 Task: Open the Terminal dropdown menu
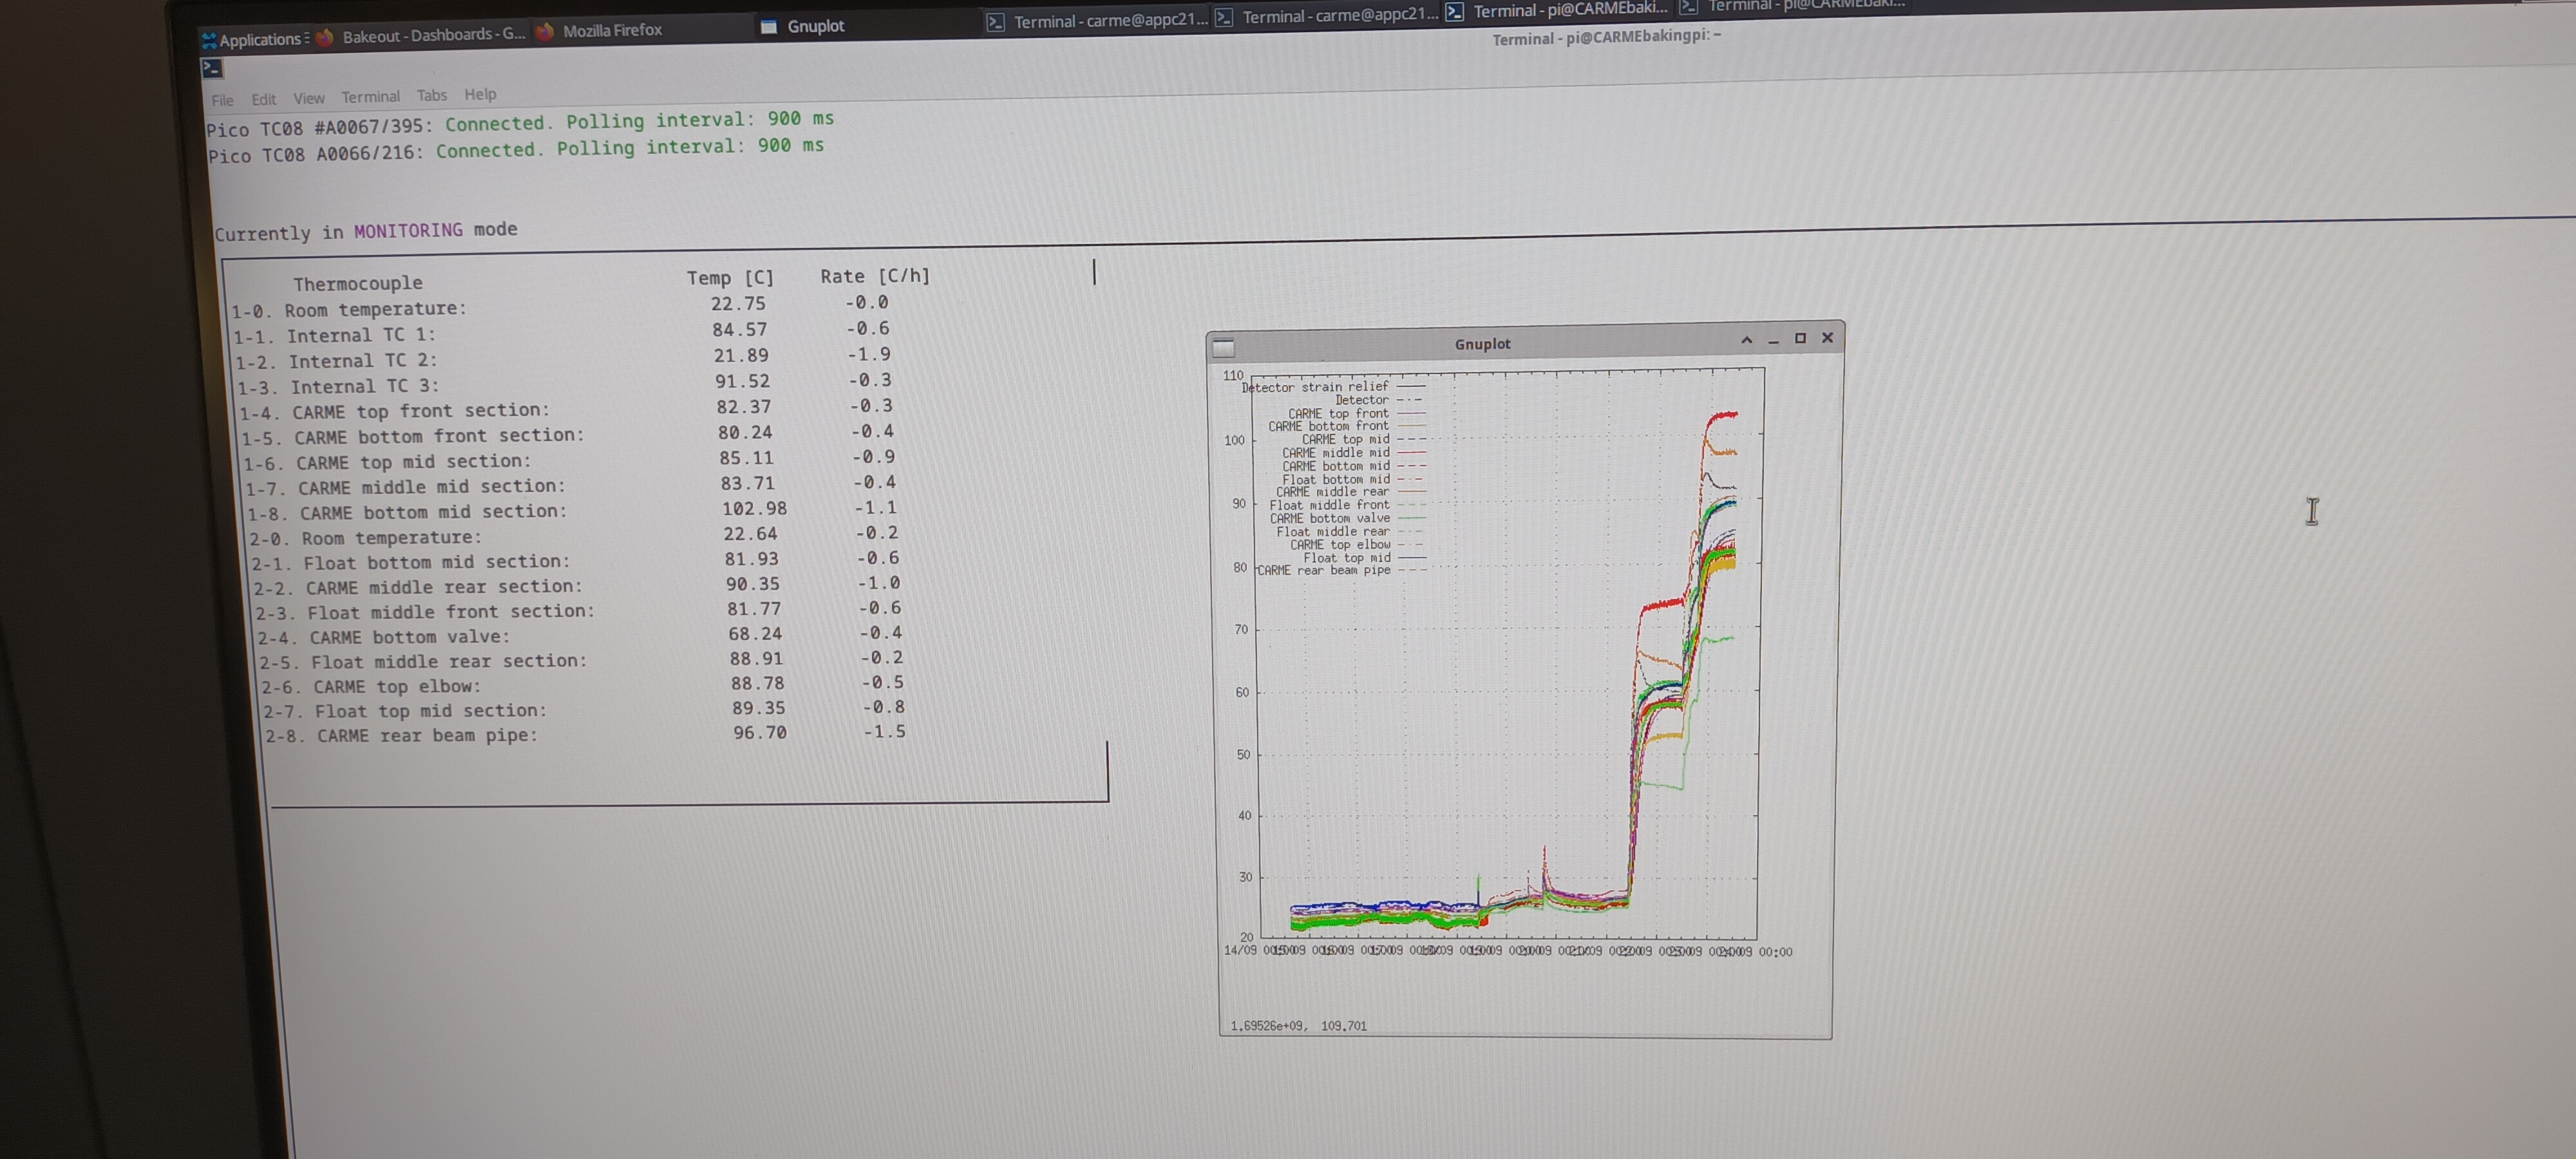point(370,97)
